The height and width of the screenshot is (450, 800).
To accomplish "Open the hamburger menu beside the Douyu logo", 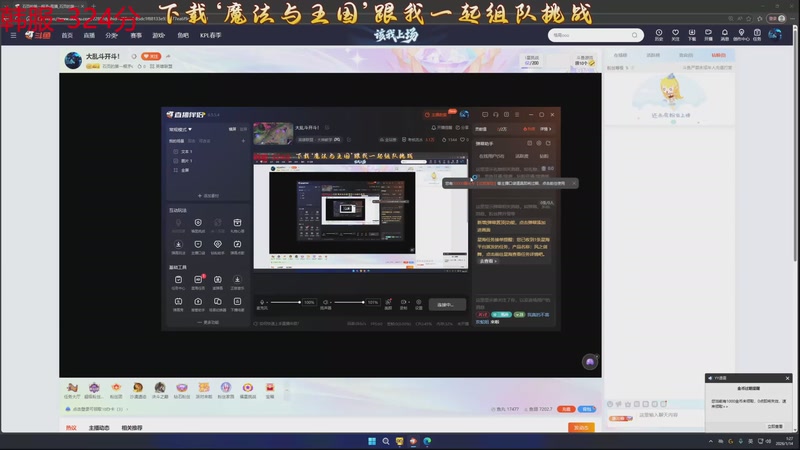I will (x=13, y=35).
